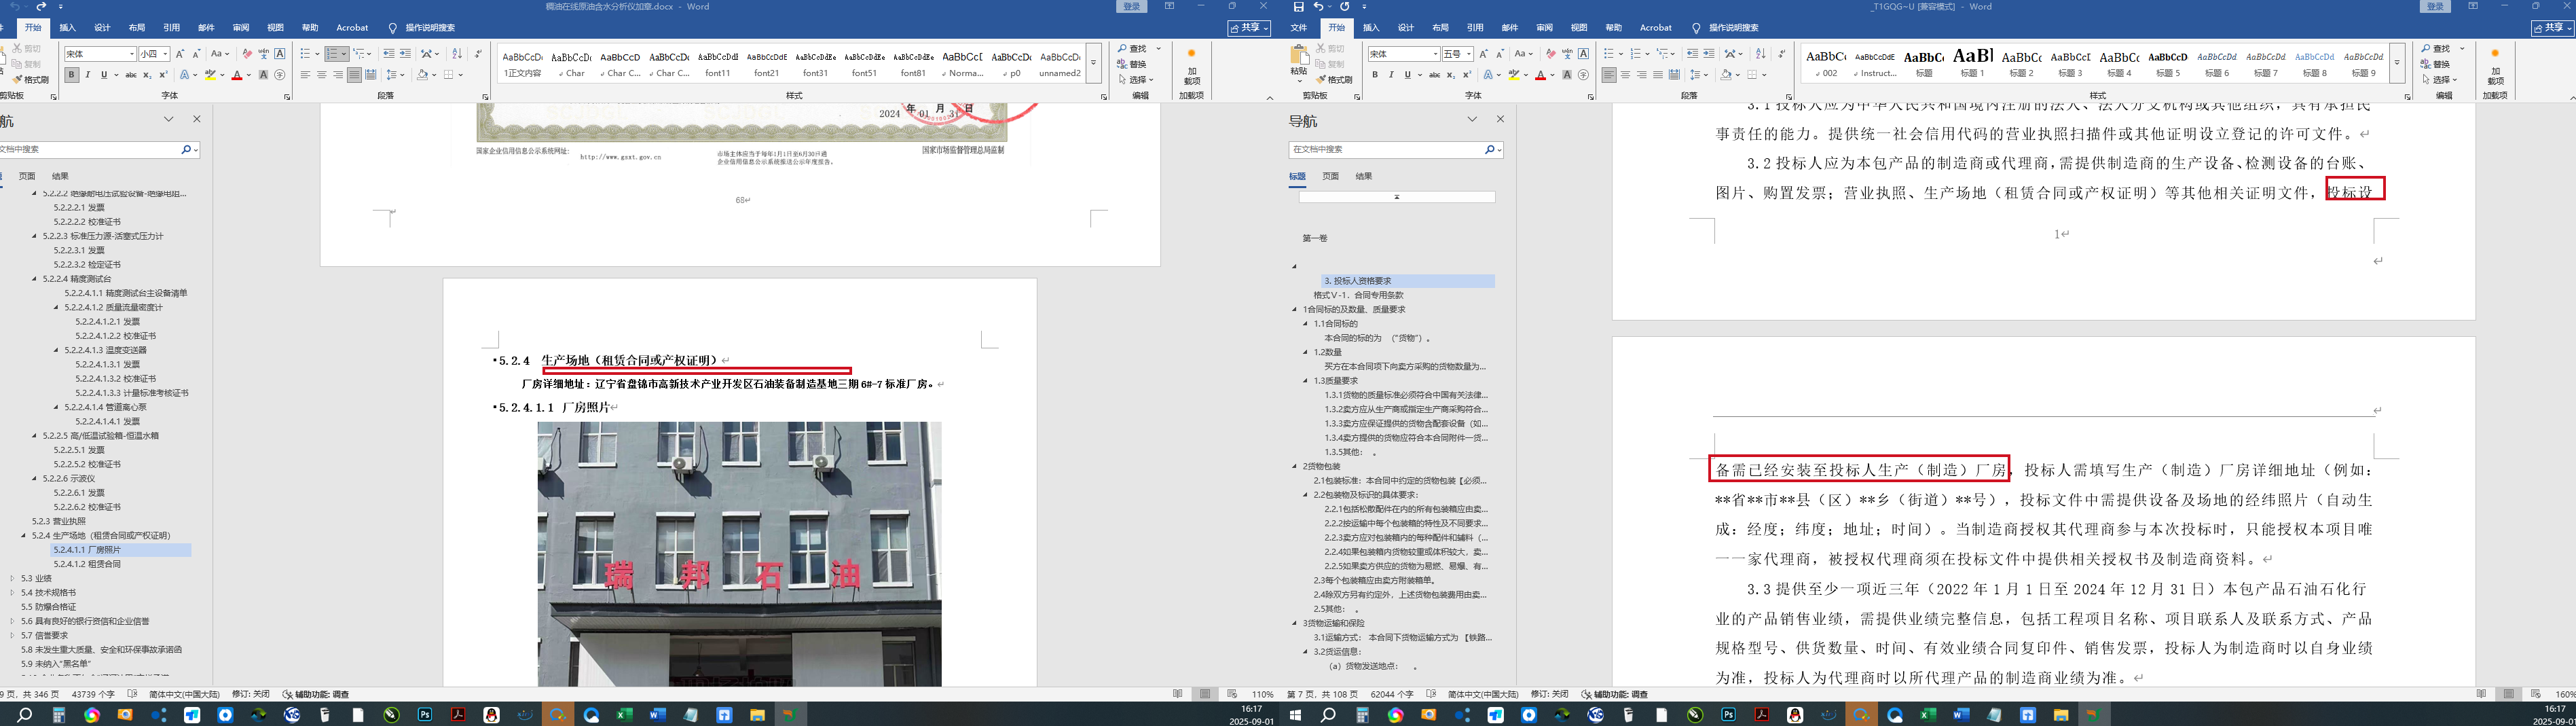The width and height of the screenshot is (2576, 726).
Task: Open font name 宋体 dropdown in left window
Action: [x=131, y=54]
